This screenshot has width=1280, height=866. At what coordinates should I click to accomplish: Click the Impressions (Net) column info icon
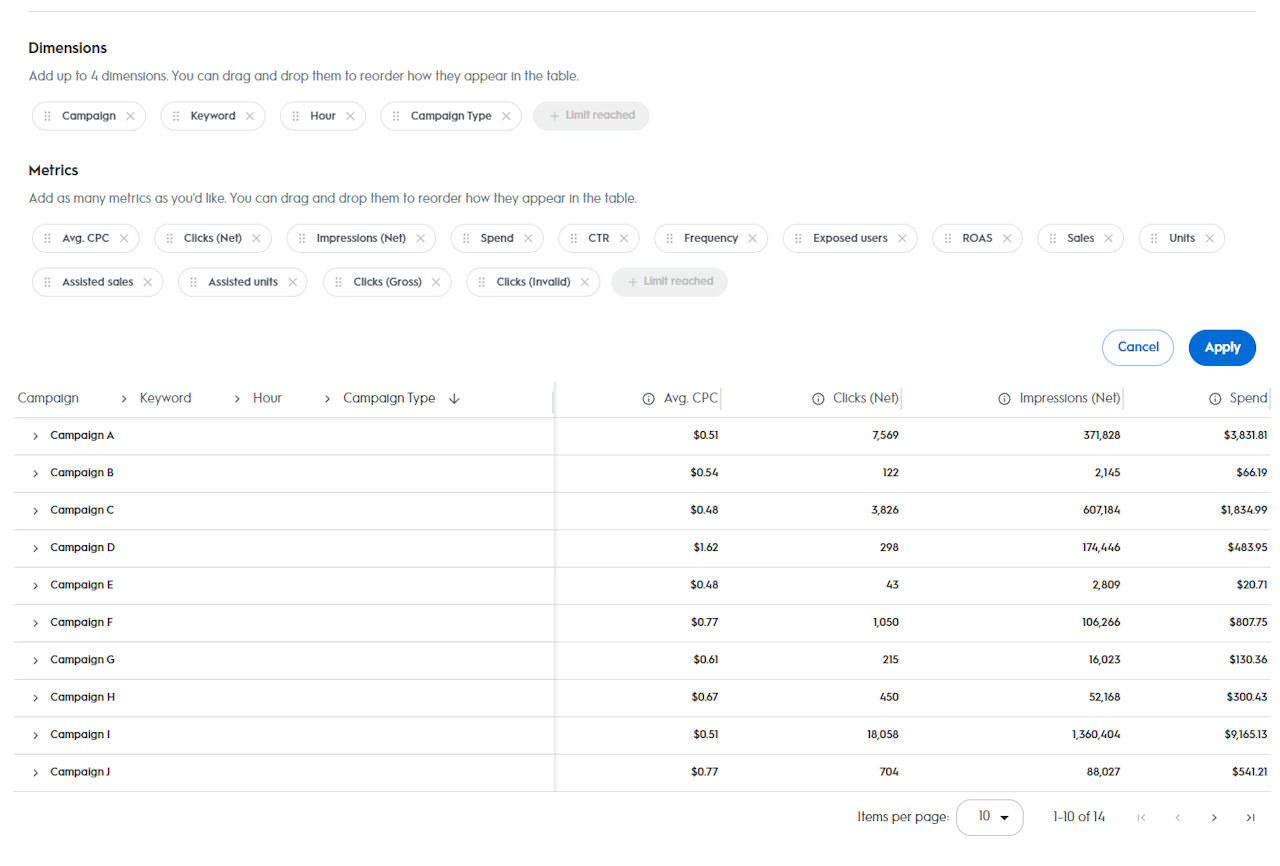click(1004, 399)
